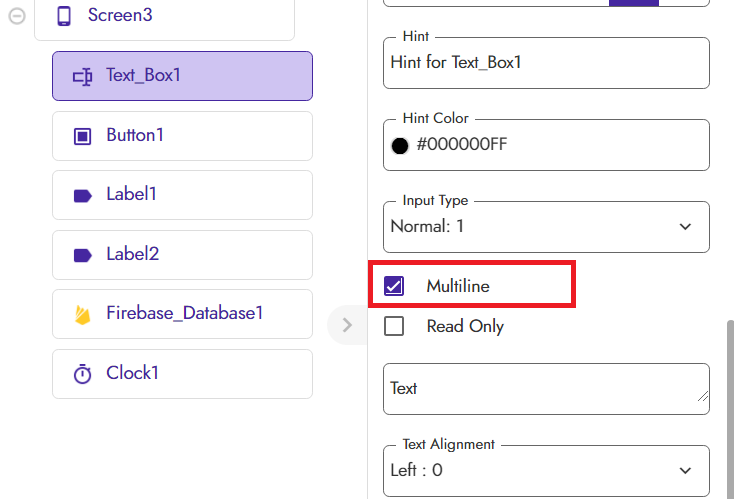Screen dimensions: 734x499
Task: Click the Clock1 stopwatch icon
Action: pos(82,374)
